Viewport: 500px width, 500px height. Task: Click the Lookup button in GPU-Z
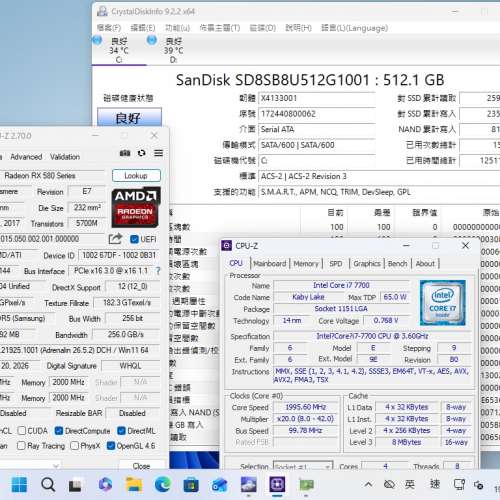pos(136,176)
